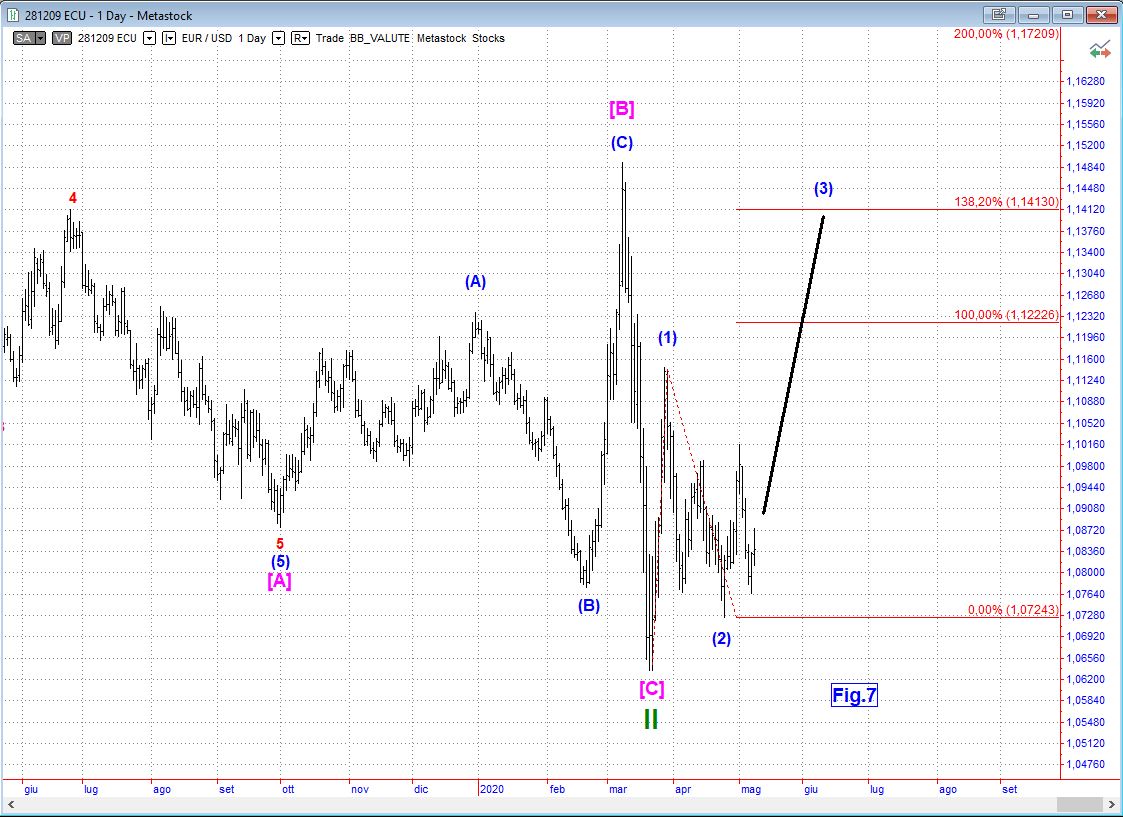The image size is (1123, 817).
Task: Select the red 5 wave label
Action: coord(280,544)
